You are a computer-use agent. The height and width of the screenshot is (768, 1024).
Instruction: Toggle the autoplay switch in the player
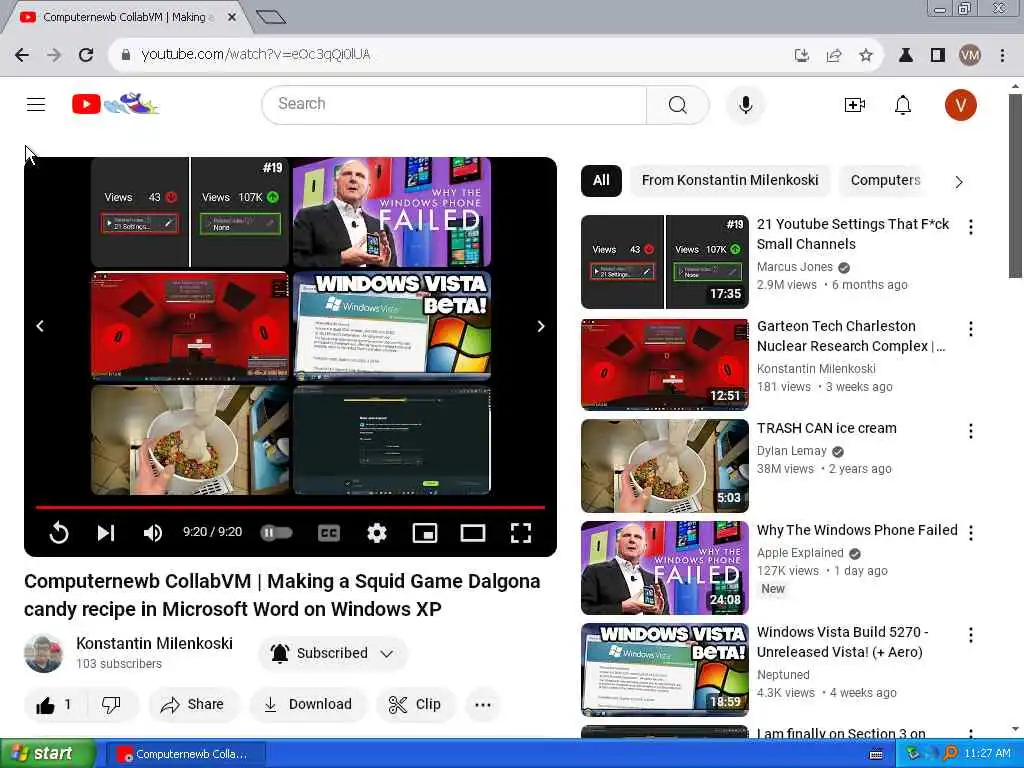click(x=276, y=533)
